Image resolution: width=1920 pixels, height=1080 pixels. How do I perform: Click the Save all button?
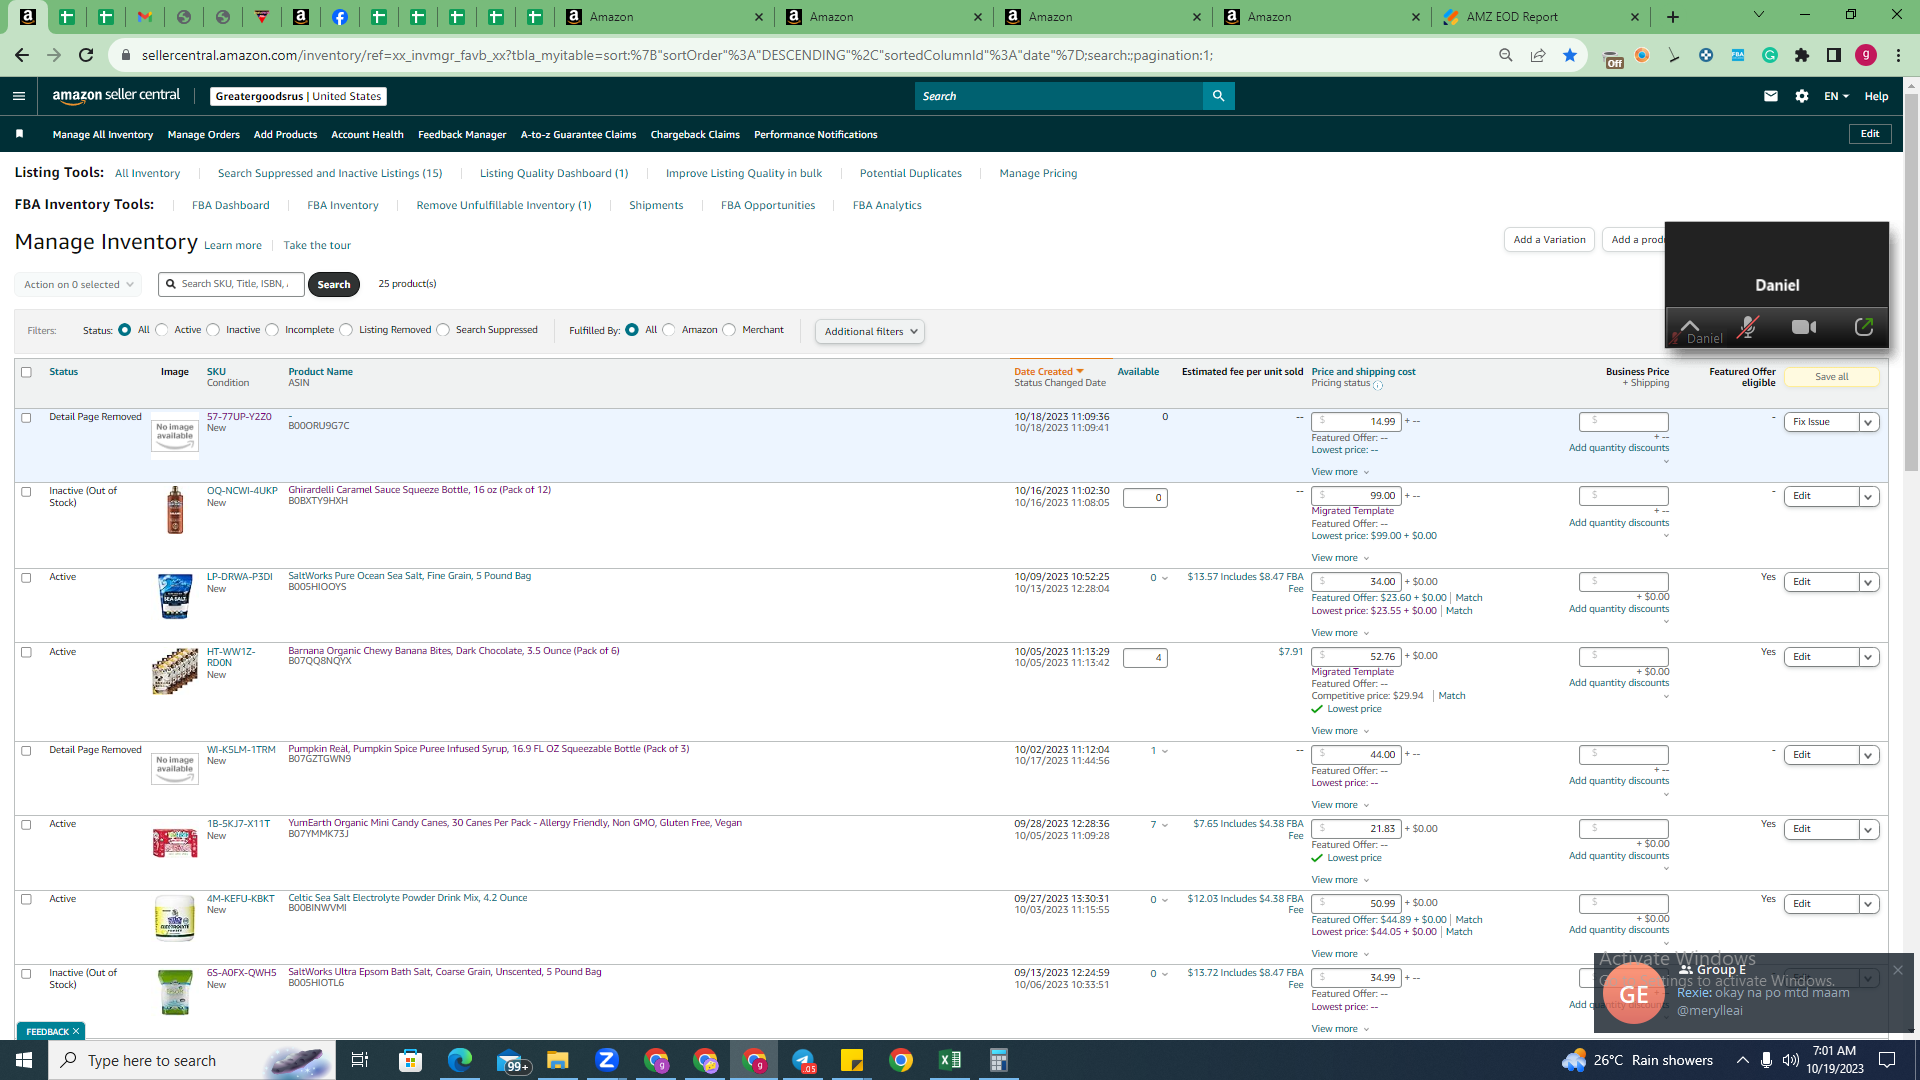tap(1832, 377)
